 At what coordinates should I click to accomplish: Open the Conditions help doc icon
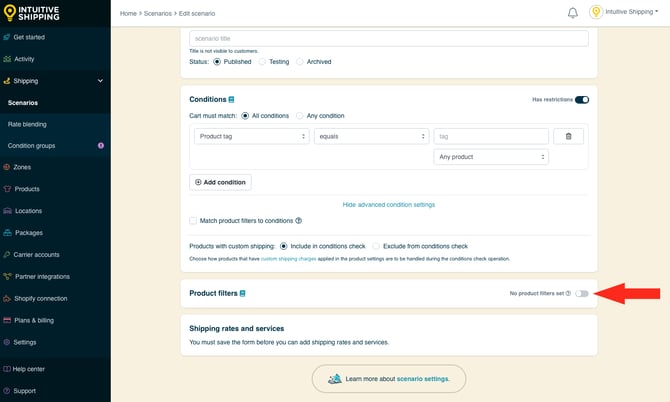(231, 100)
